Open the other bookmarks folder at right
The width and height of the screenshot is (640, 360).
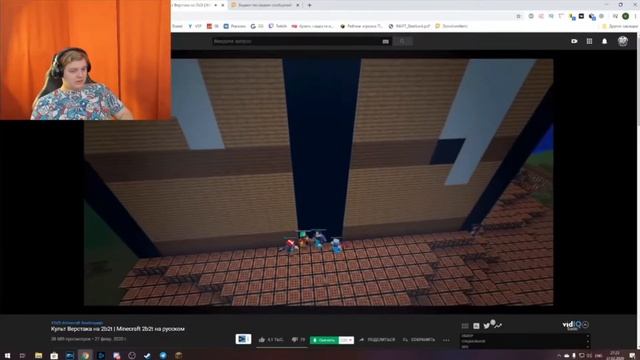(x=620, y=26)
